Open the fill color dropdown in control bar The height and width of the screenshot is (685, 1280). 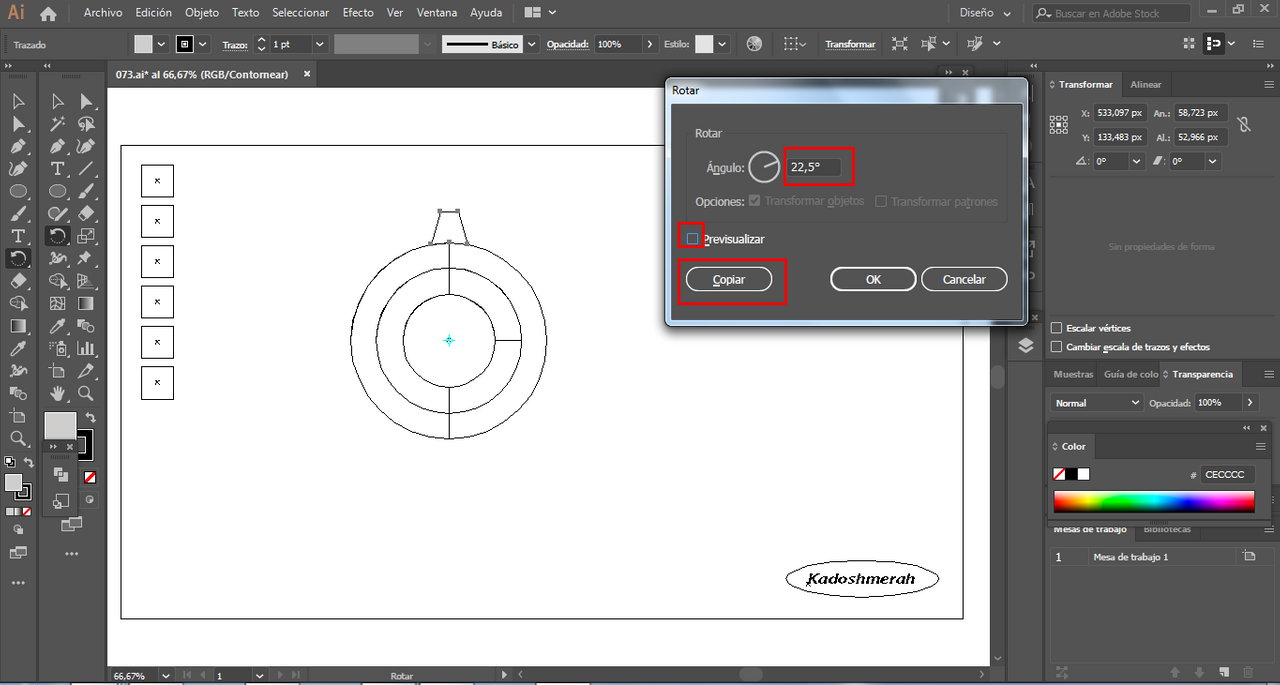point(161,44)
